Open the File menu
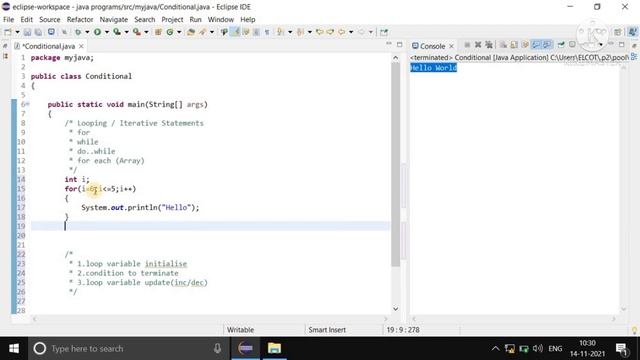The width and height of the screenshot is (640, 360). click(x=9, y=20)
